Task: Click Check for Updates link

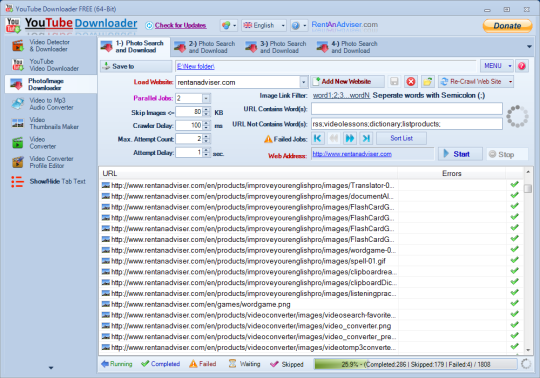Action: coord(180,25)
